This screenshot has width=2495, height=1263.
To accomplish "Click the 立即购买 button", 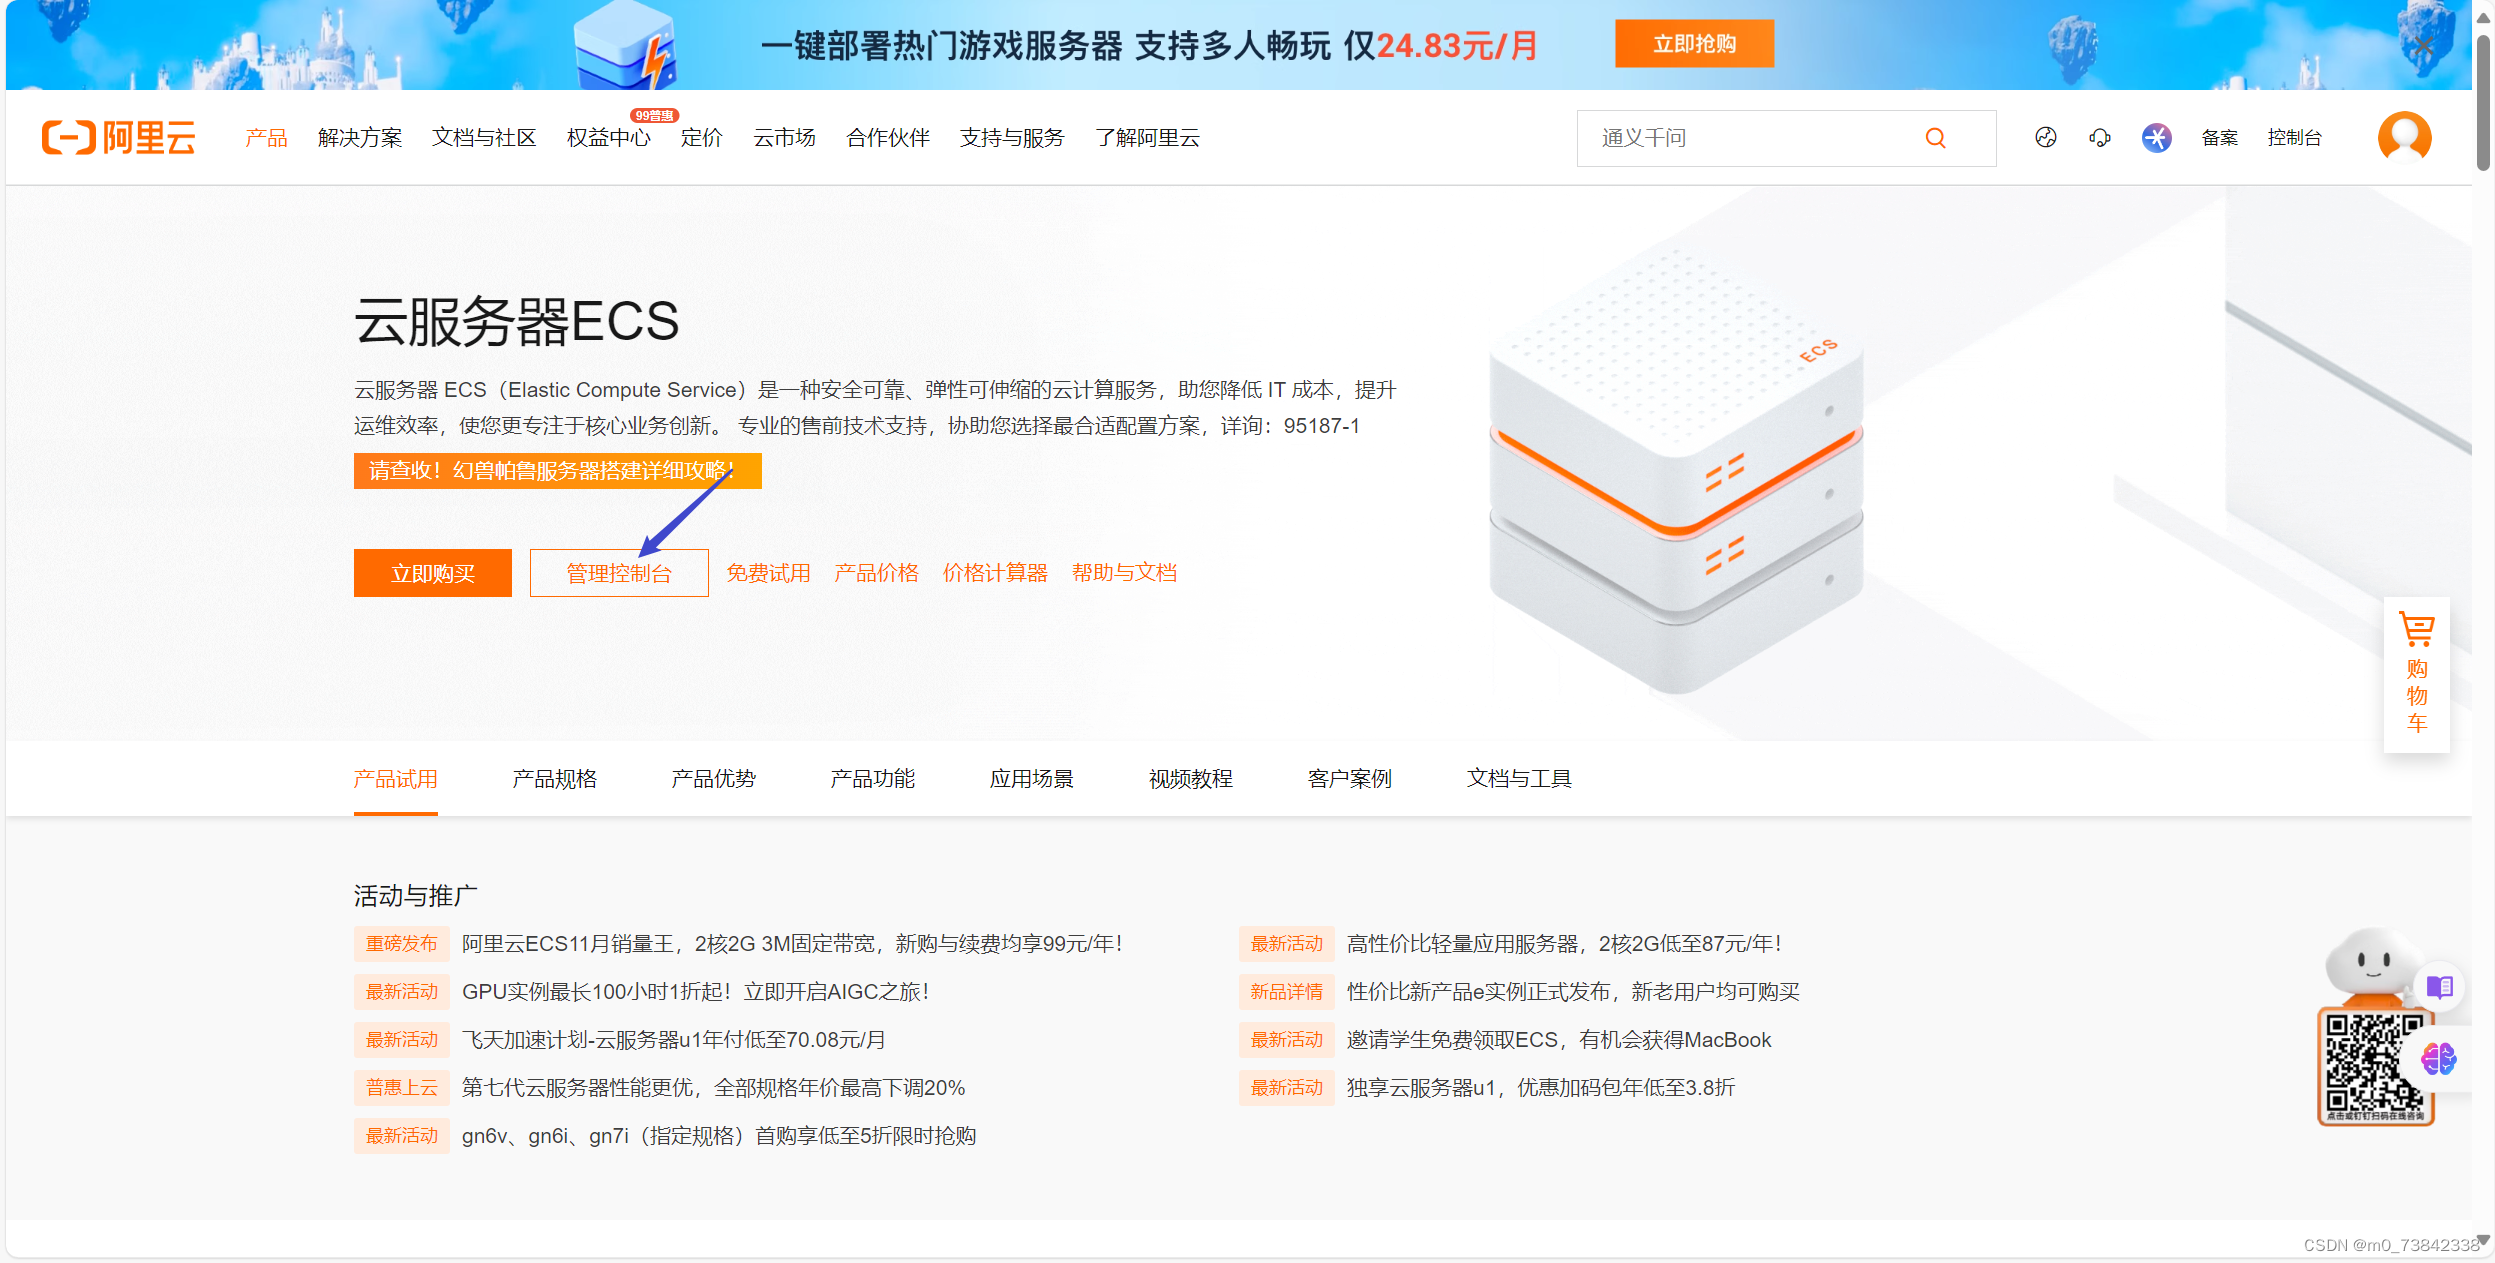I will point(432,573).
